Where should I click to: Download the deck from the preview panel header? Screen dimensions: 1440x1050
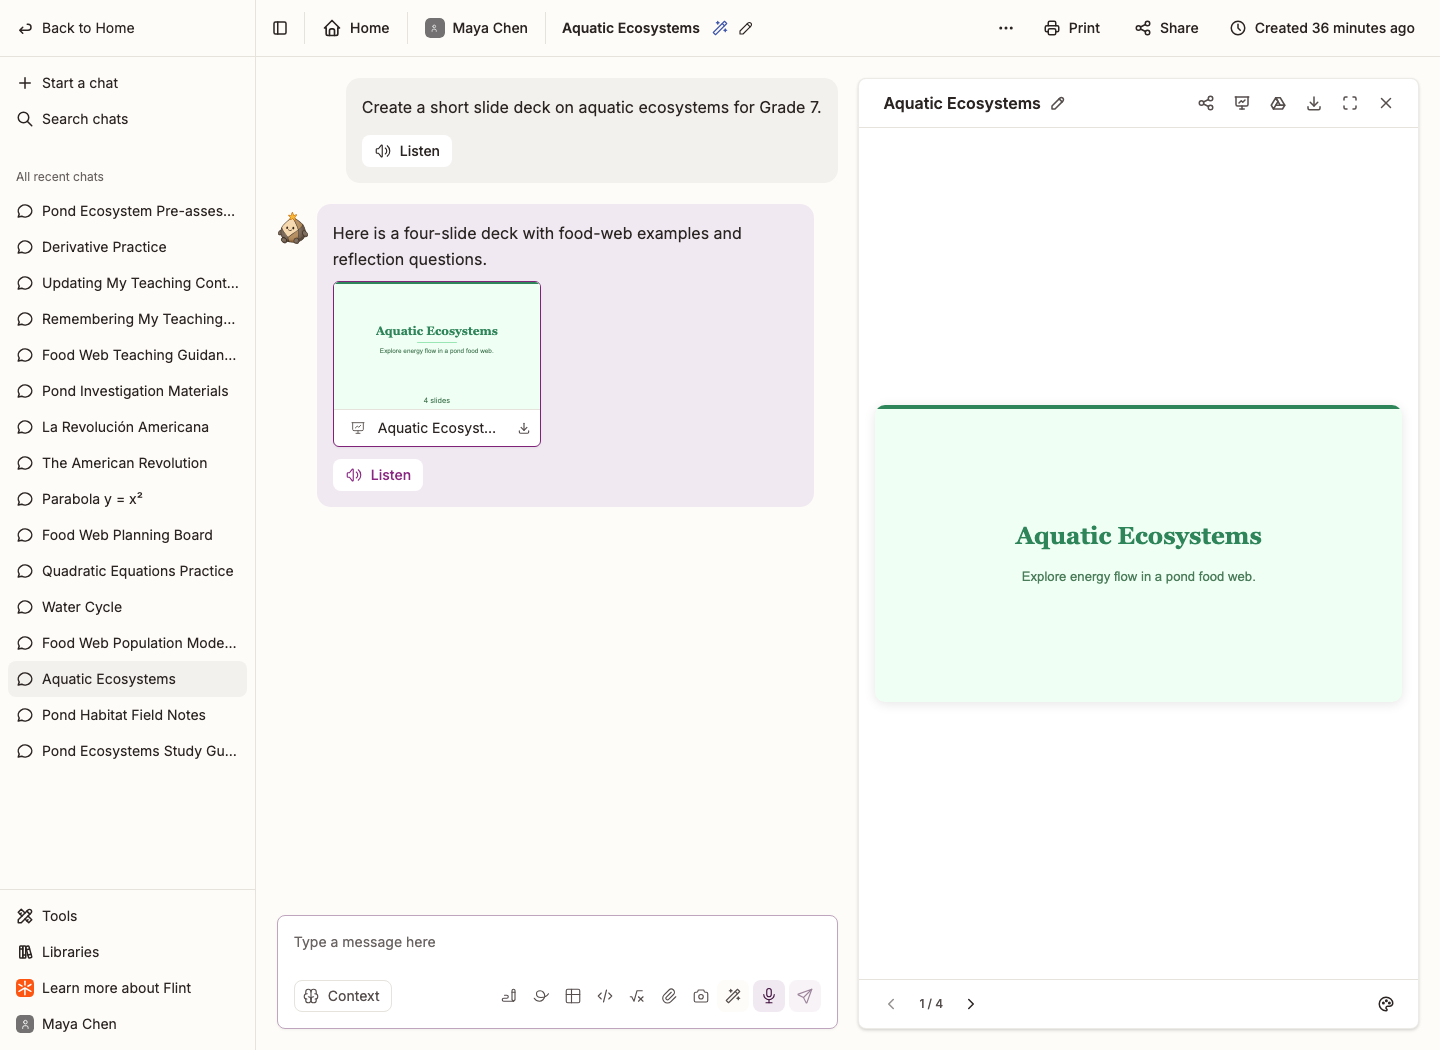pos(1314,103)
